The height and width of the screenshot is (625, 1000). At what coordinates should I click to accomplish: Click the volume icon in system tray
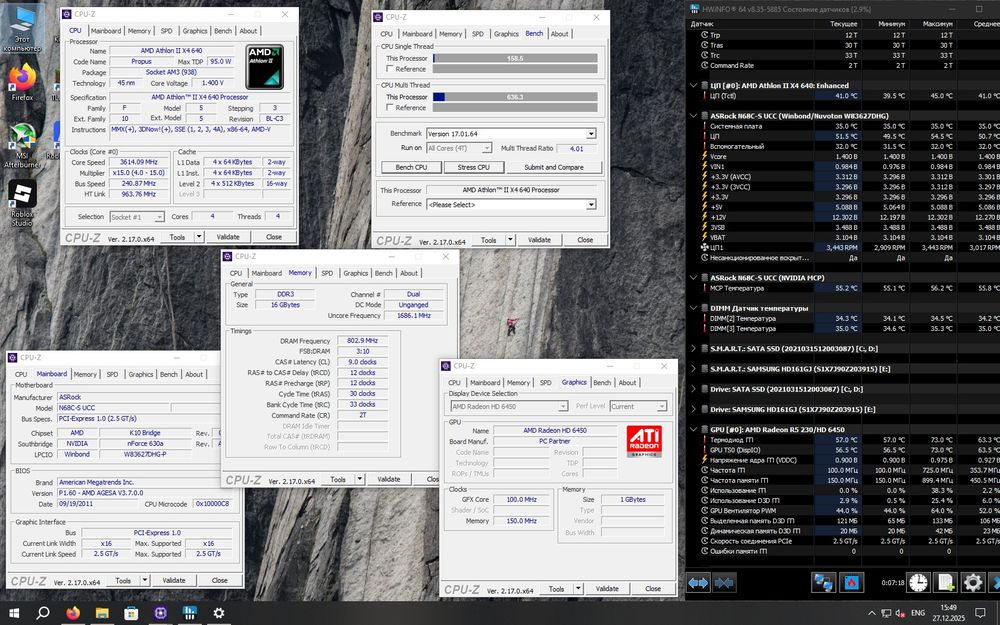[901, 613]
